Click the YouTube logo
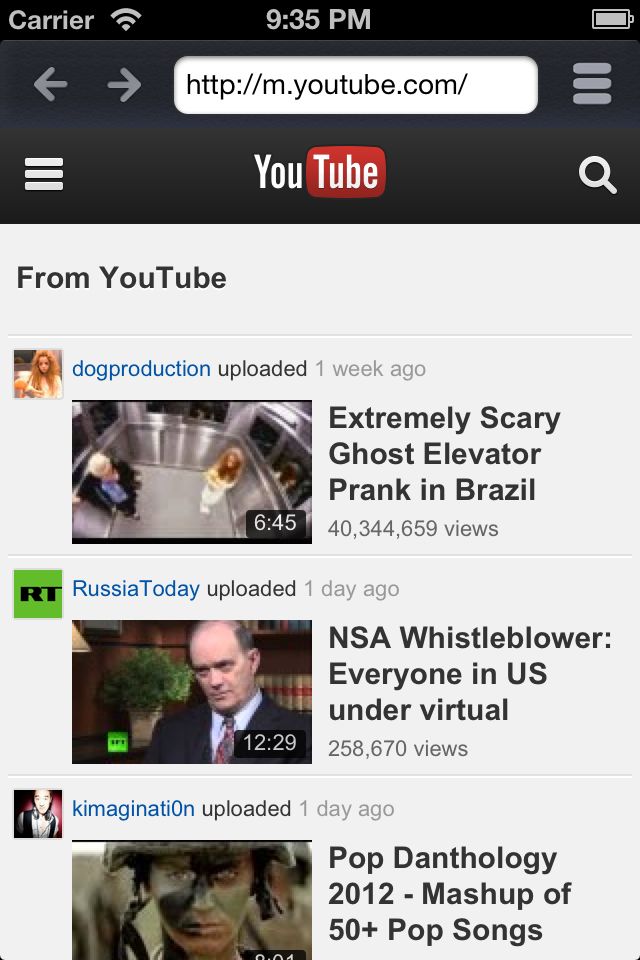Viewport: 640px width, 960px height. point(320,172)
